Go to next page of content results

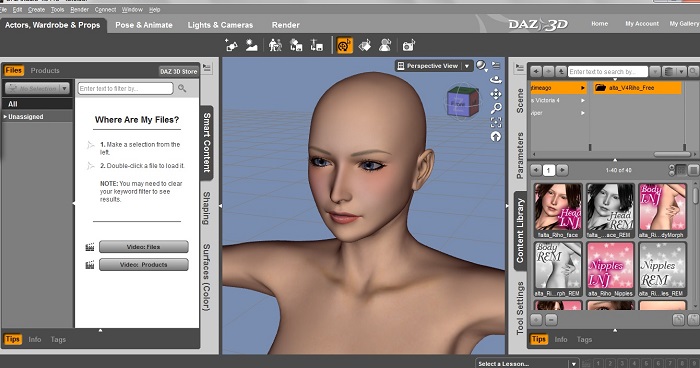562,170
